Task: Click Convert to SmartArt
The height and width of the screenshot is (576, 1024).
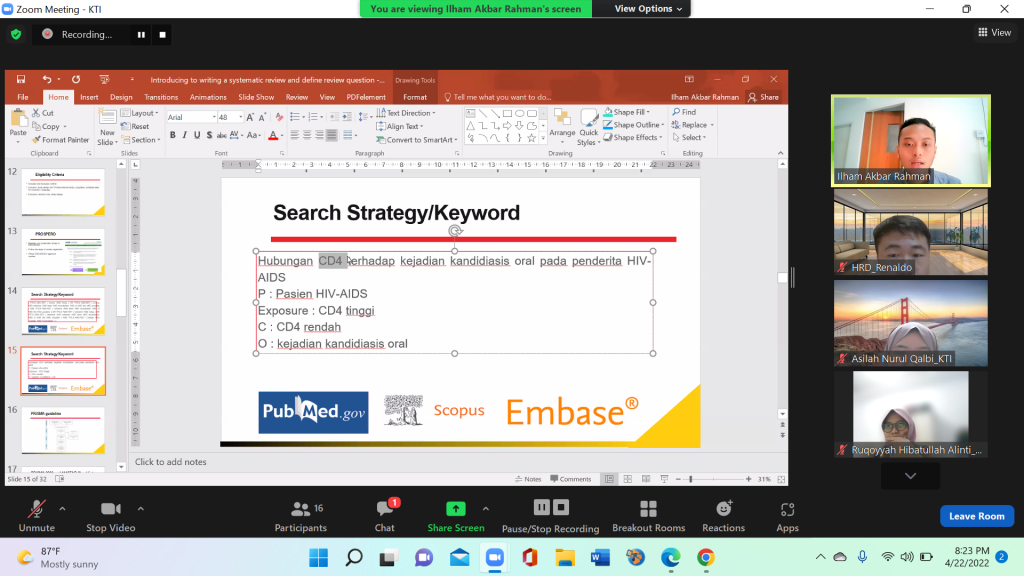Action: [416, 140]
